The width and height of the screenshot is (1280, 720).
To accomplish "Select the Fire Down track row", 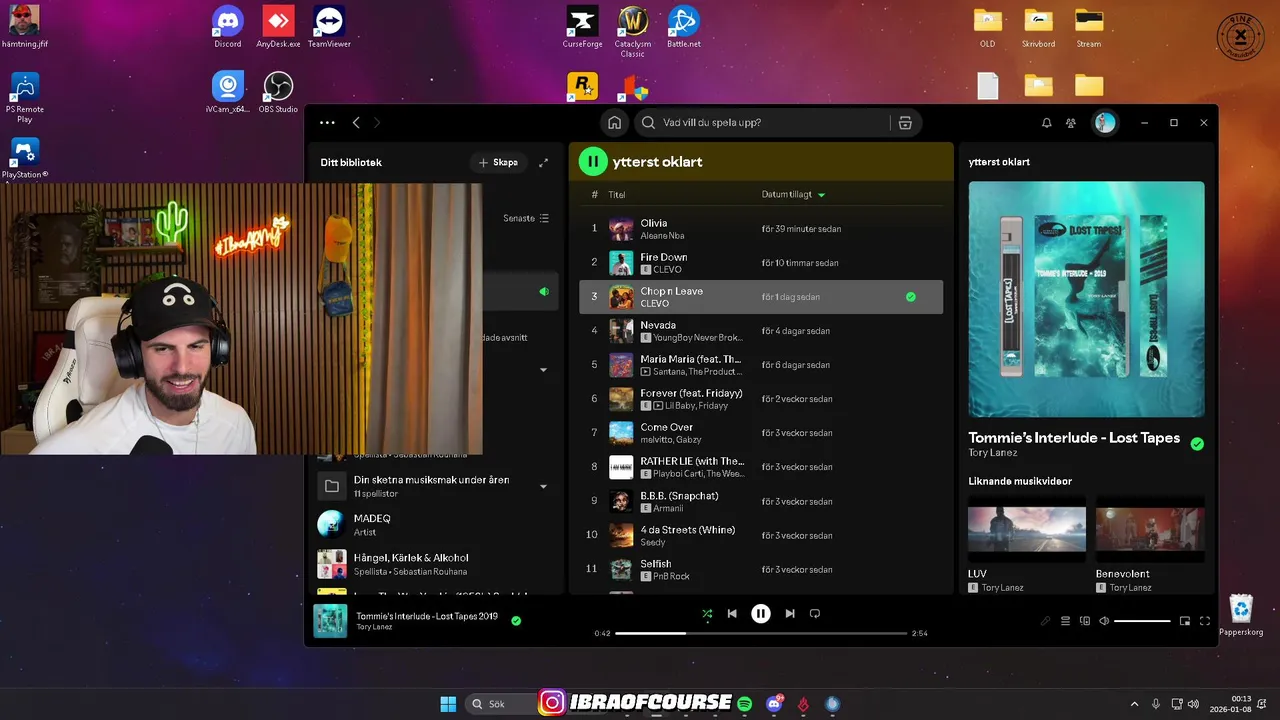I will (x=761, y=263).
